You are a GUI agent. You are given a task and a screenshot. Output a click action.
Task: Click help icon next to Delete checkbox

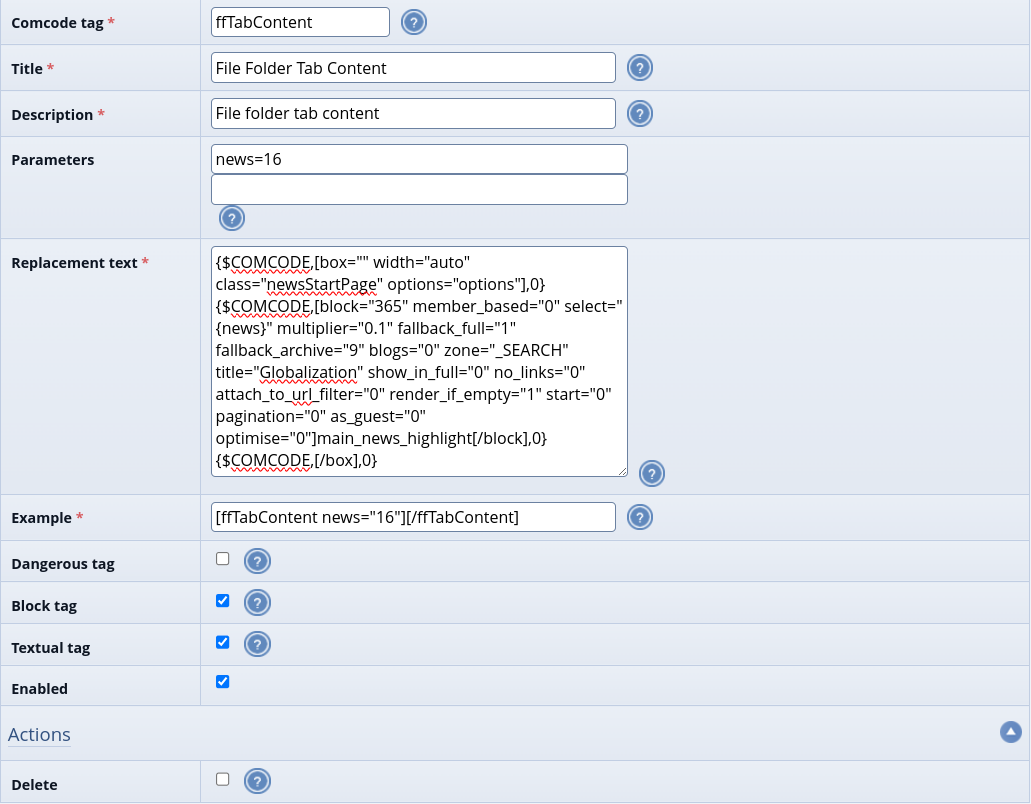click(258, 782)
